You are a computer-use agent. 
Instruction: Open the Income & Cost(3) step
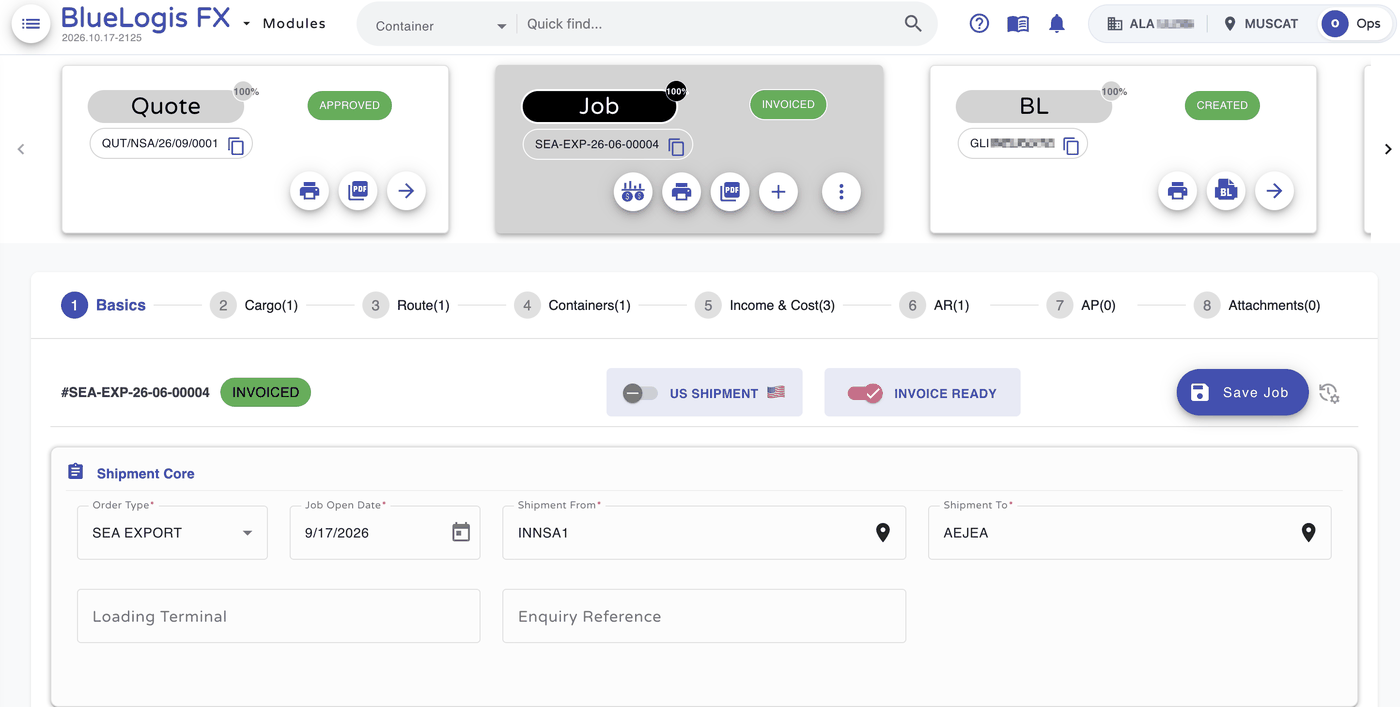pyautogui.click(x=765, y=305)
